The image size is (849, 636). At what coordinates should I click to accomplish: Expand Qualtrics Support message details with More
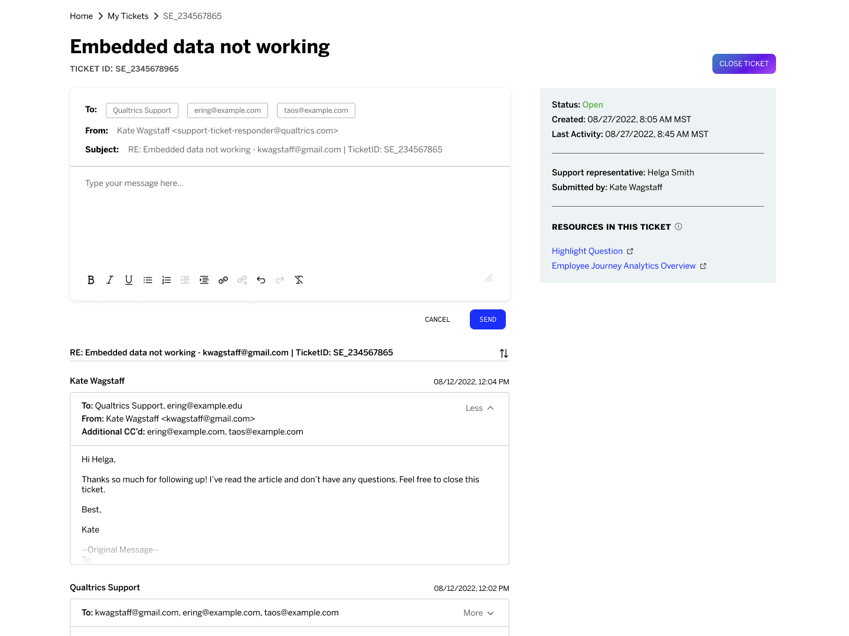(x=479, y=613)
